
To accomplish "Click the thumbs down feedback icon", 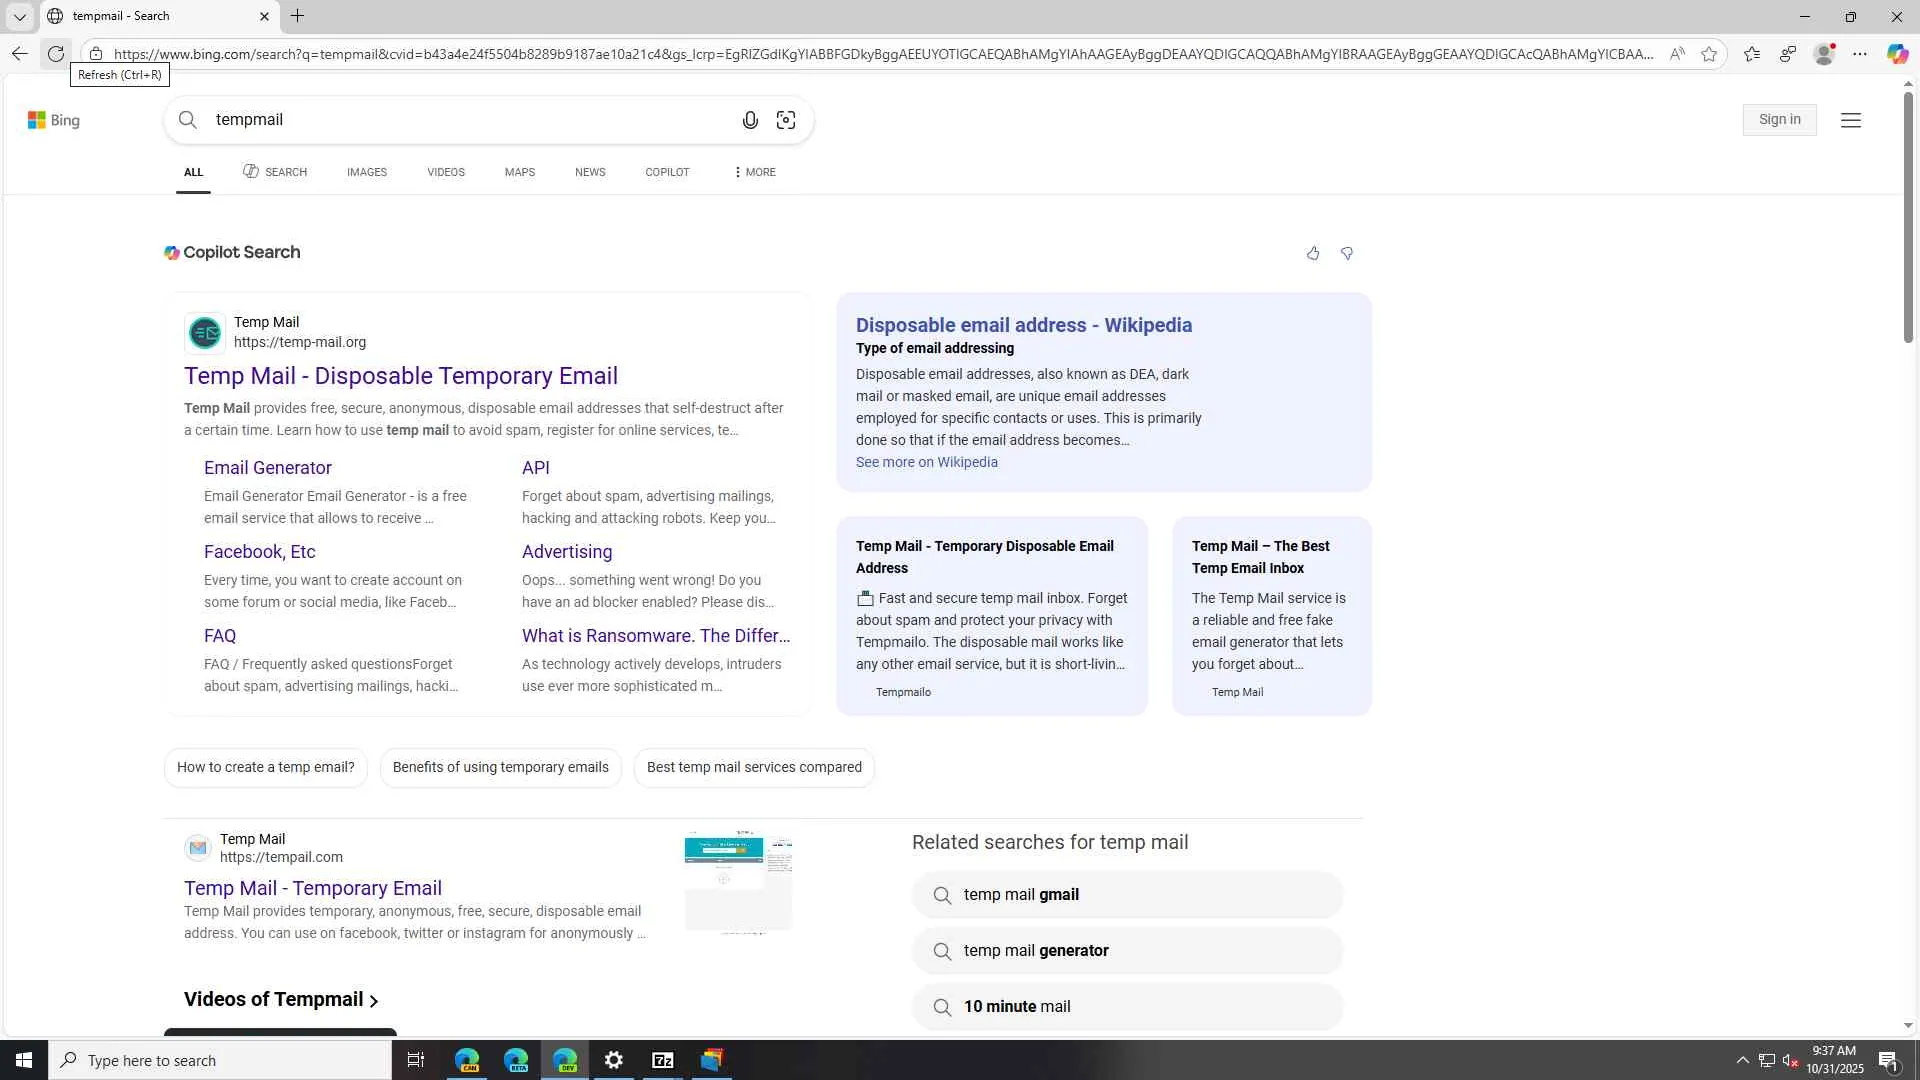I will (1347, 254).
